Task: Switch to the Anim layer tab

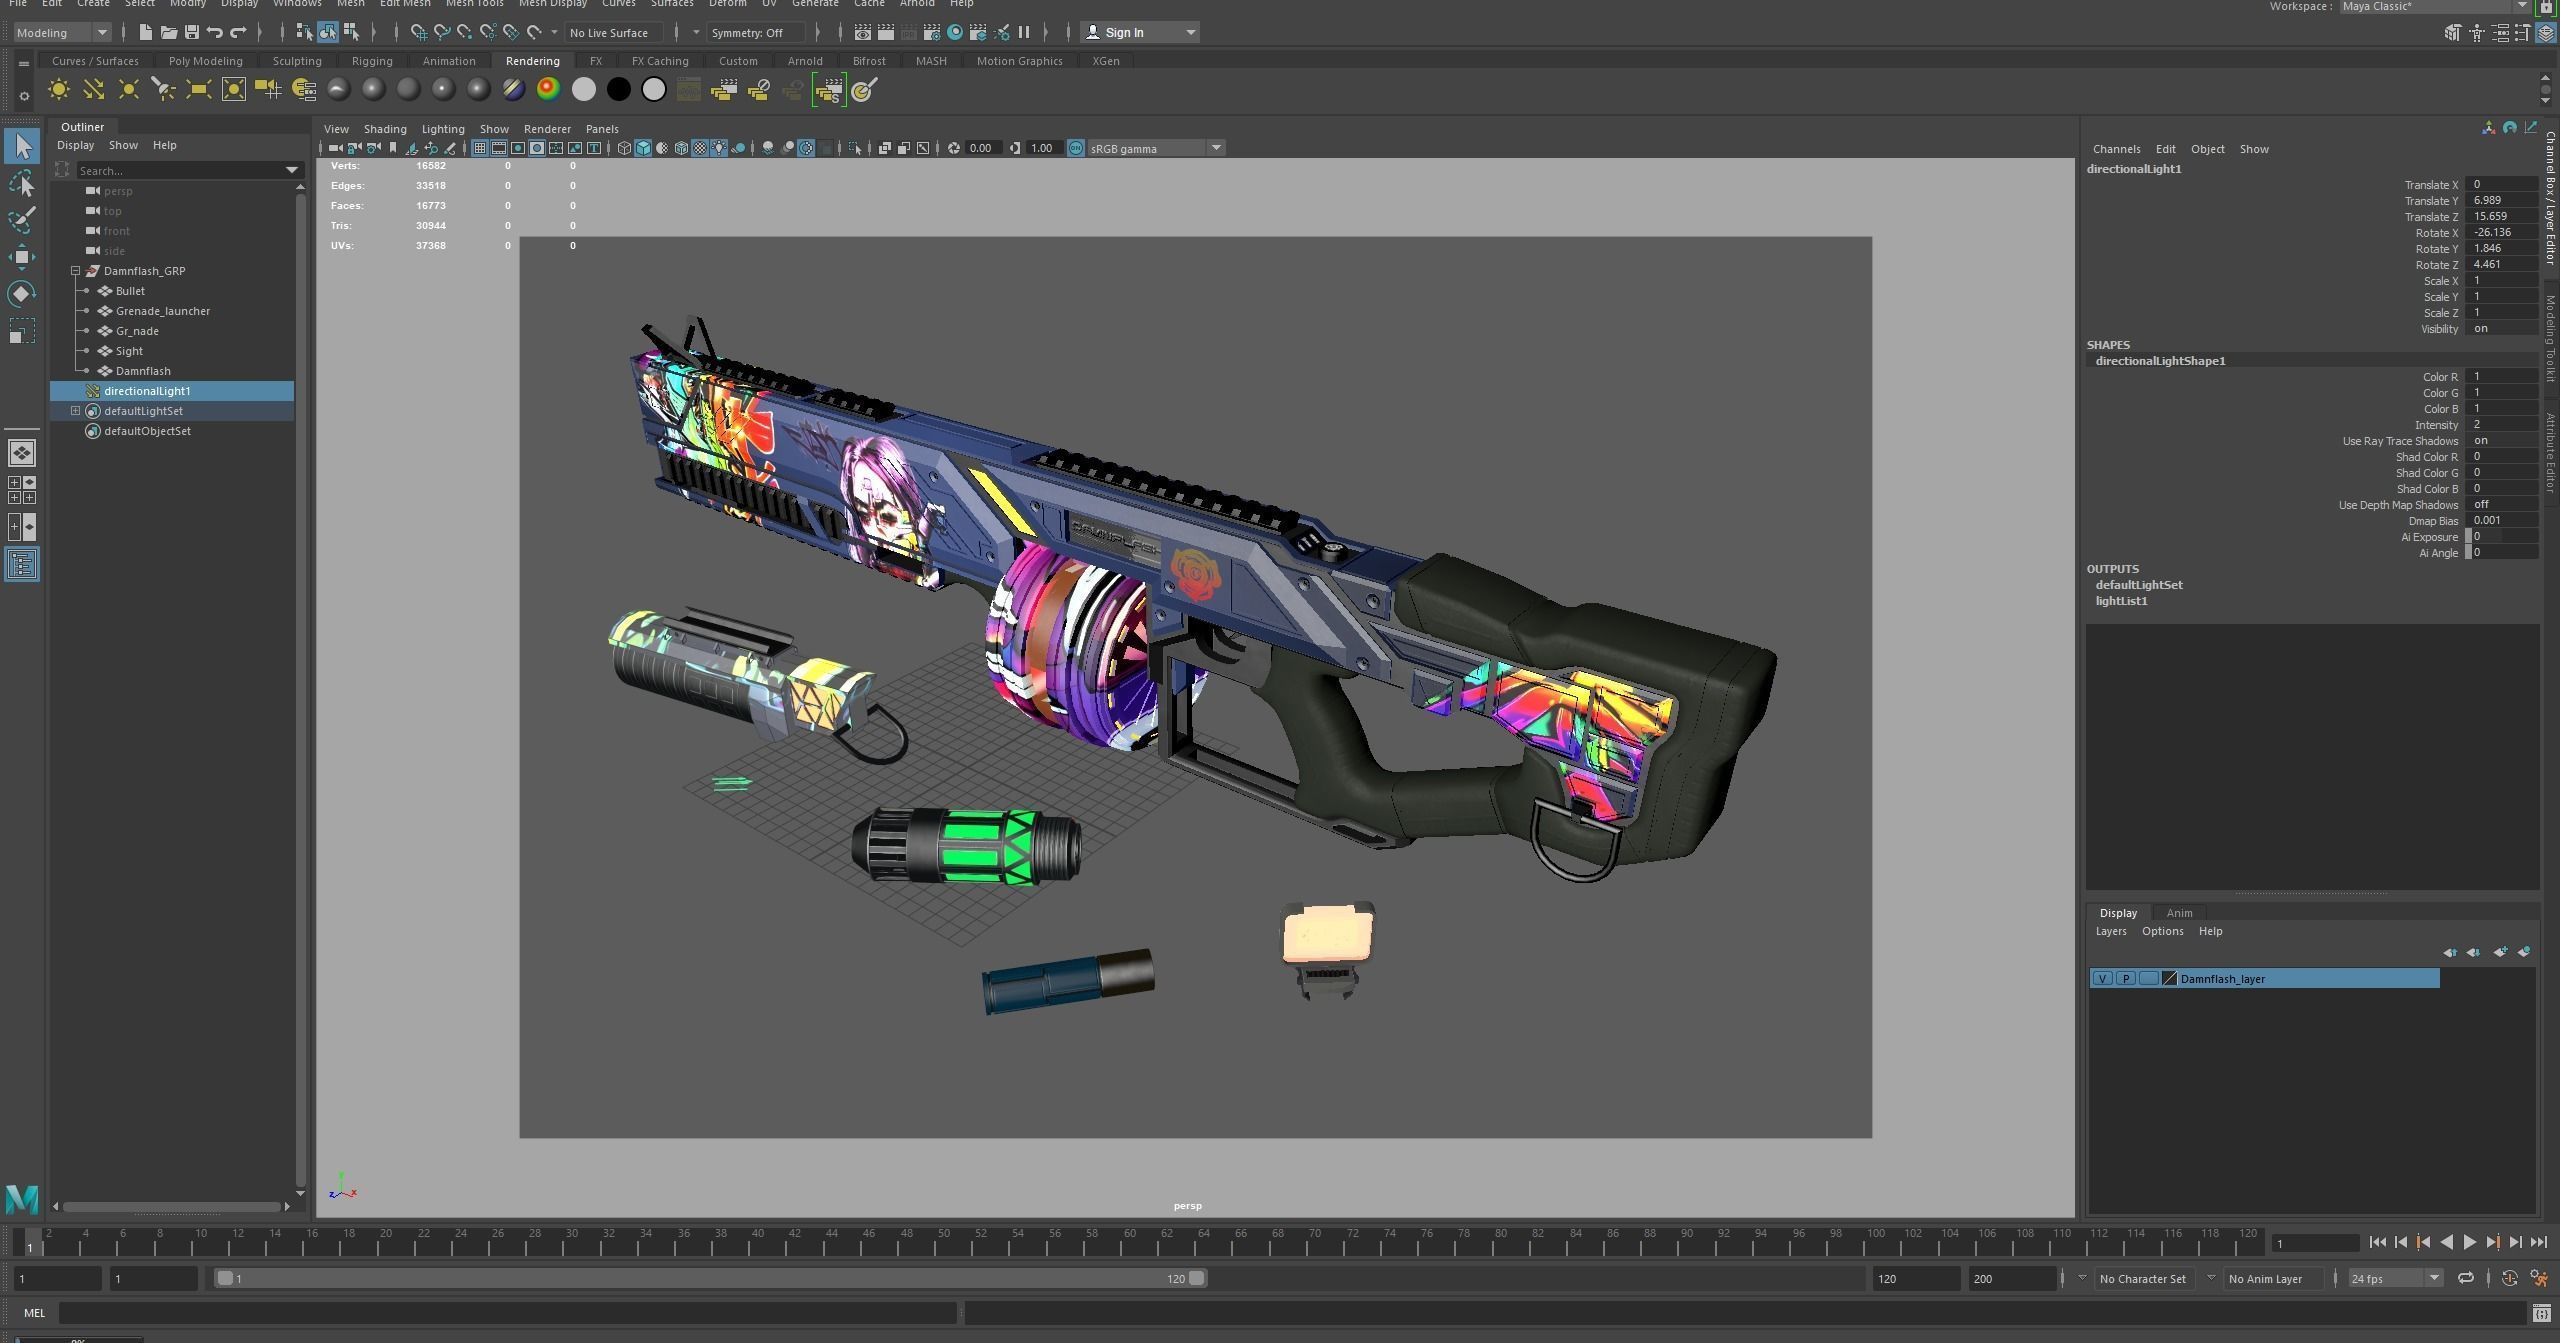Action: coord(2179,912)
